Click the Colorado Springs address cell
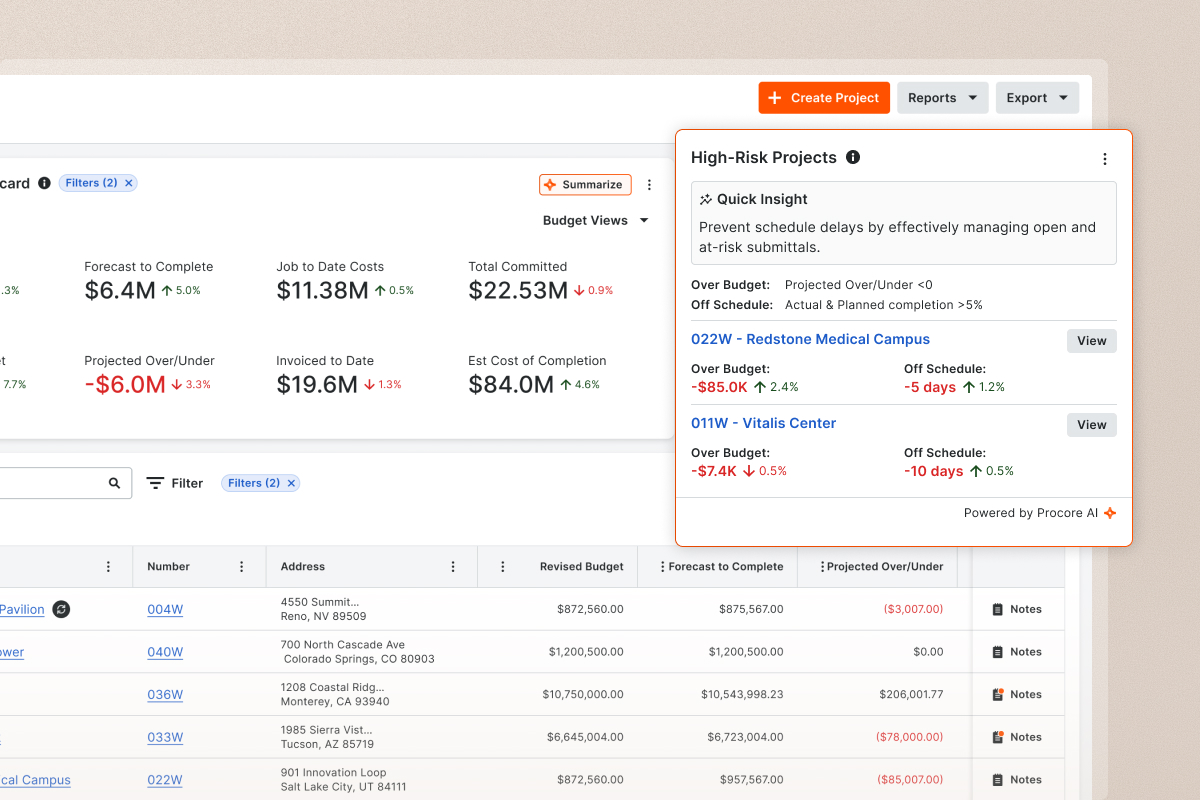 click(357, 652)
